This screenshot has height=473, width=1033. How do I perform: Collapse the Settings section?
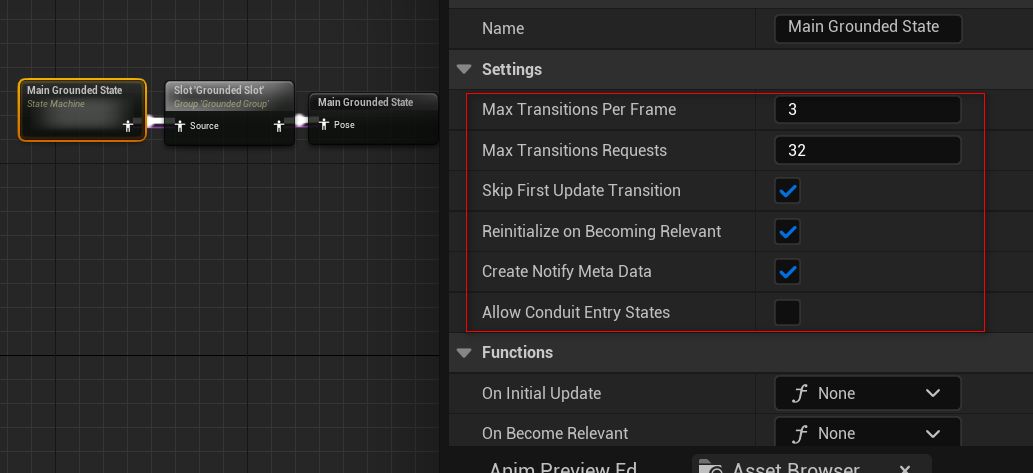click(x=464, y=70)
